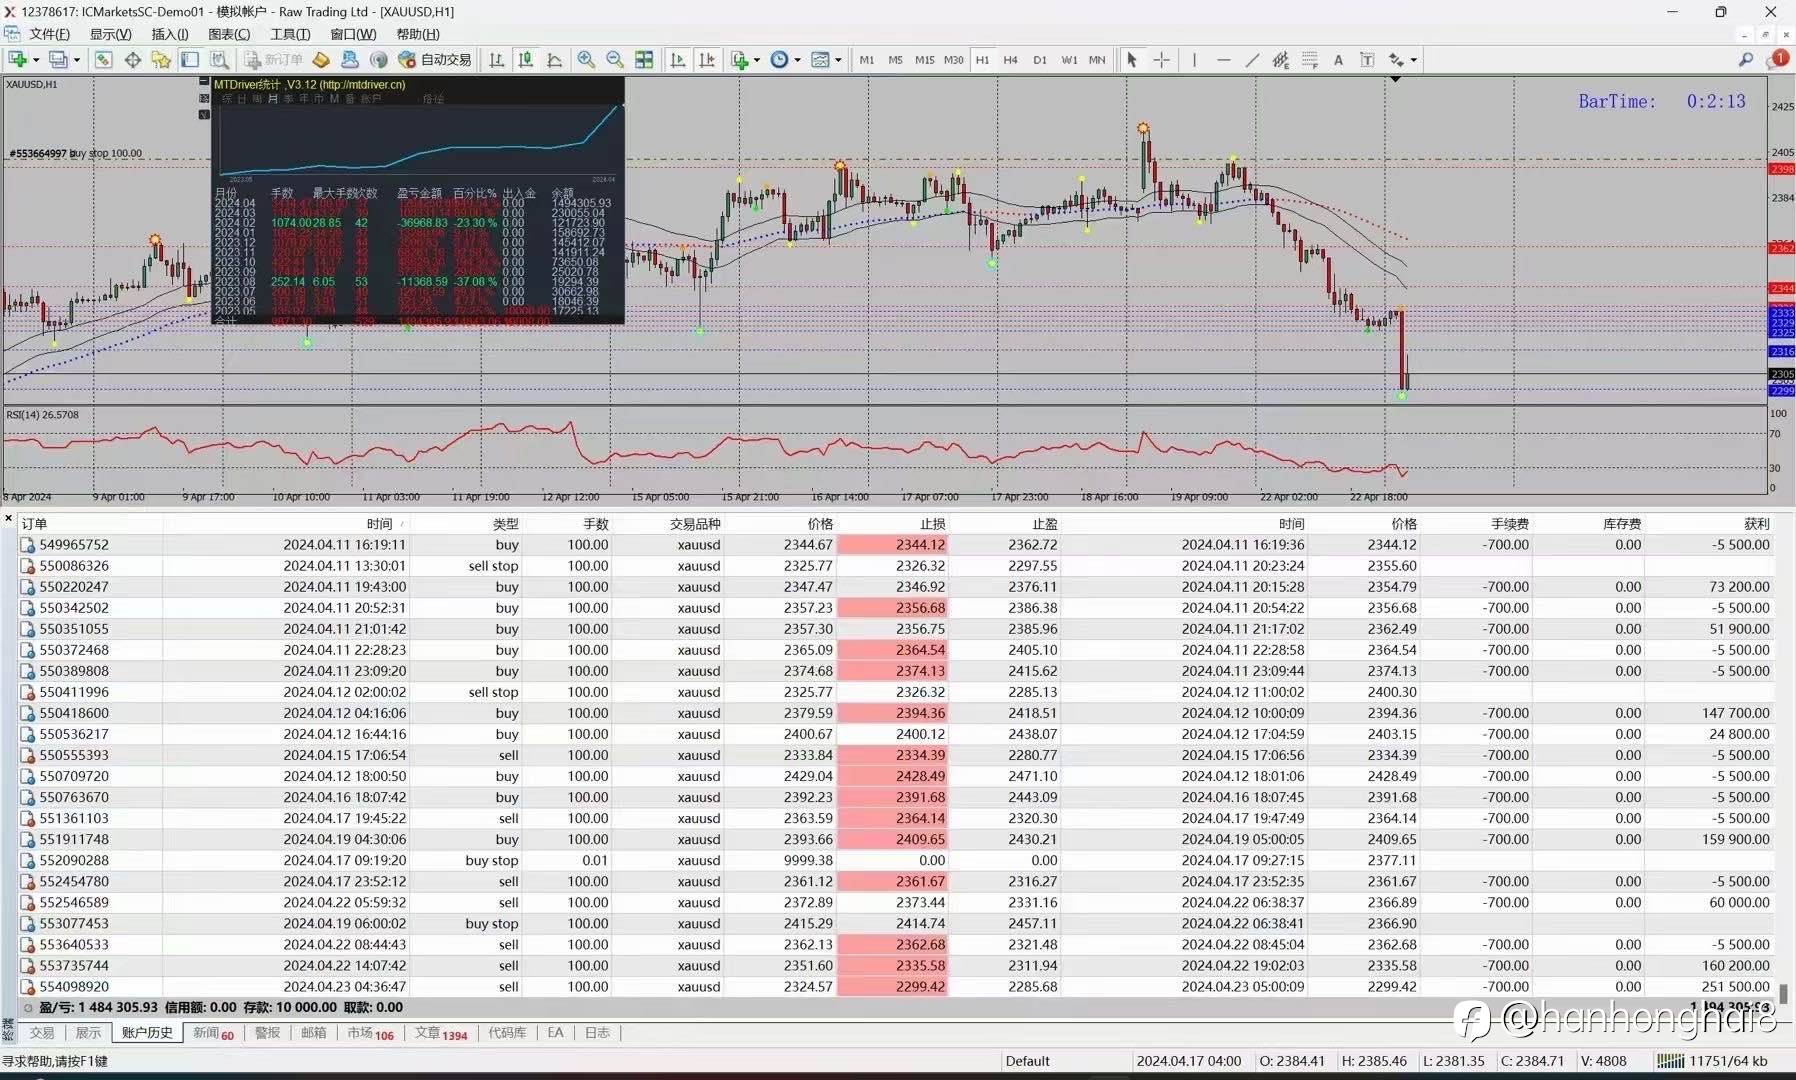The height and width of the screenshot is (1080, 1796).
Task: Click the signals broadcast icon
Action: point(378,60)
